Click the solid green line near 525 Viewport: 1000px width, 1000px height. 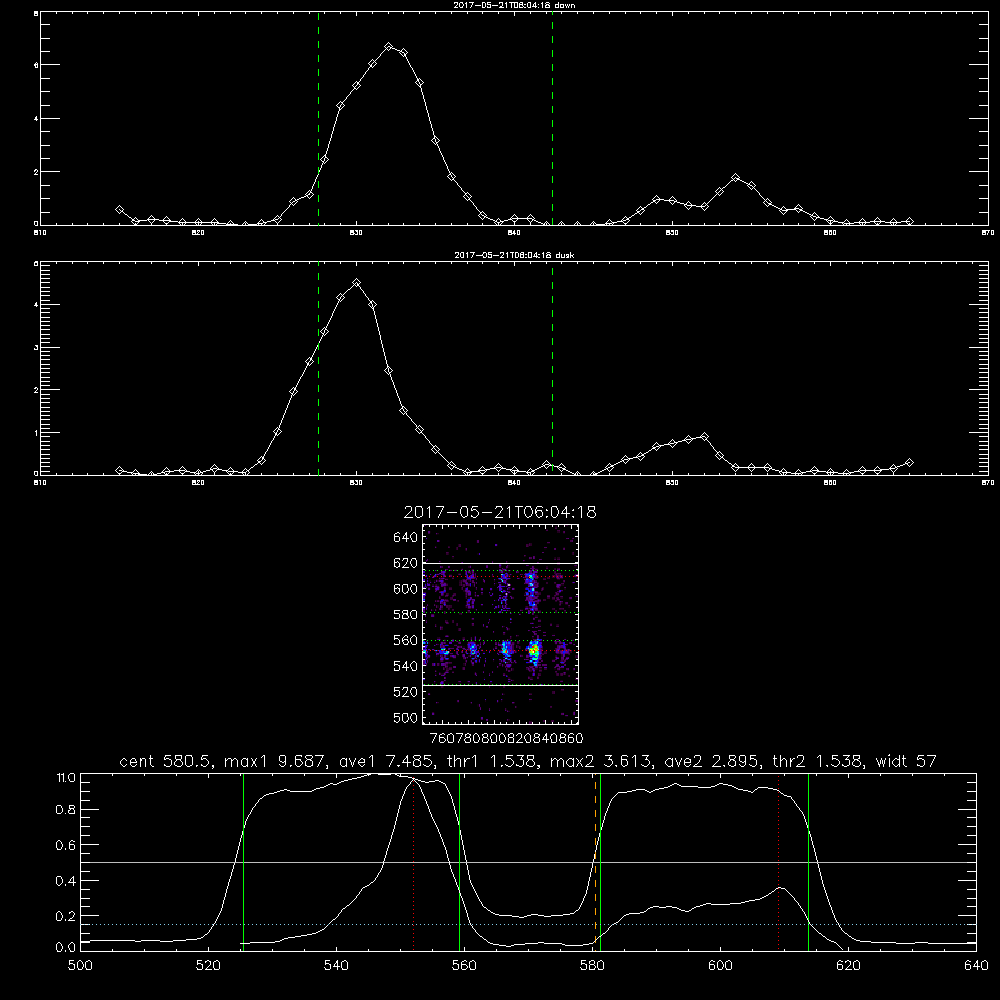tap(243, 861)
